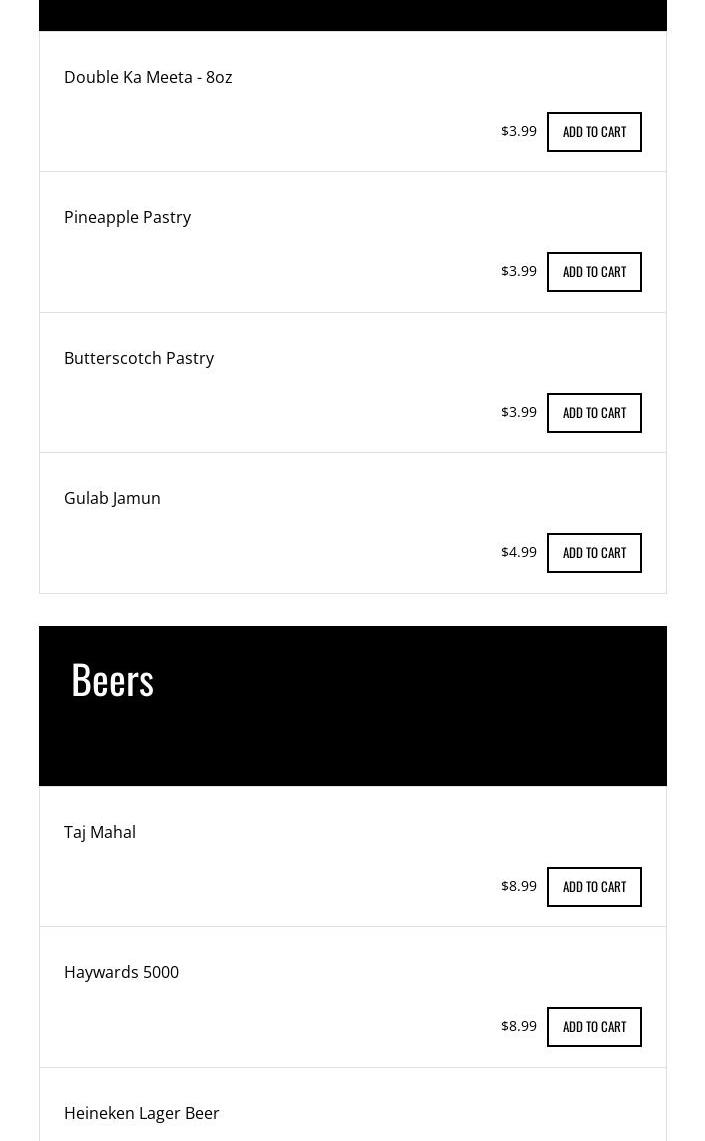The height and width of the screenshot is (1141, 705).
Task: Open the Butterscotch Pastry item
Action: tap(139, 358)
